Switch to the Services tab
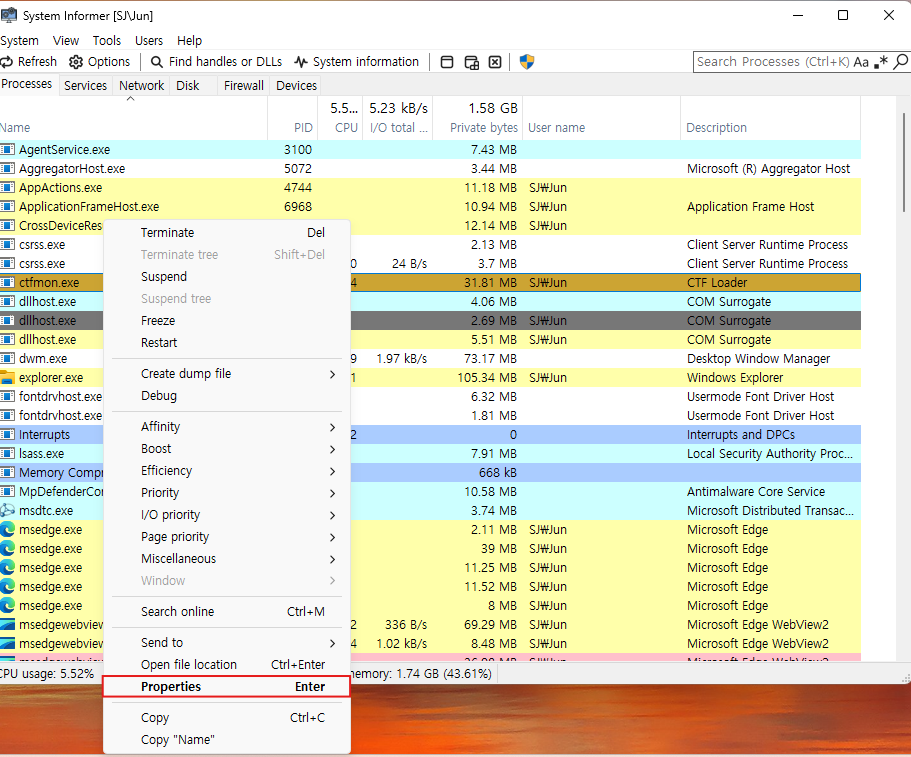The image size is (911, 757). pyautogui.click(x=85, y=85)
